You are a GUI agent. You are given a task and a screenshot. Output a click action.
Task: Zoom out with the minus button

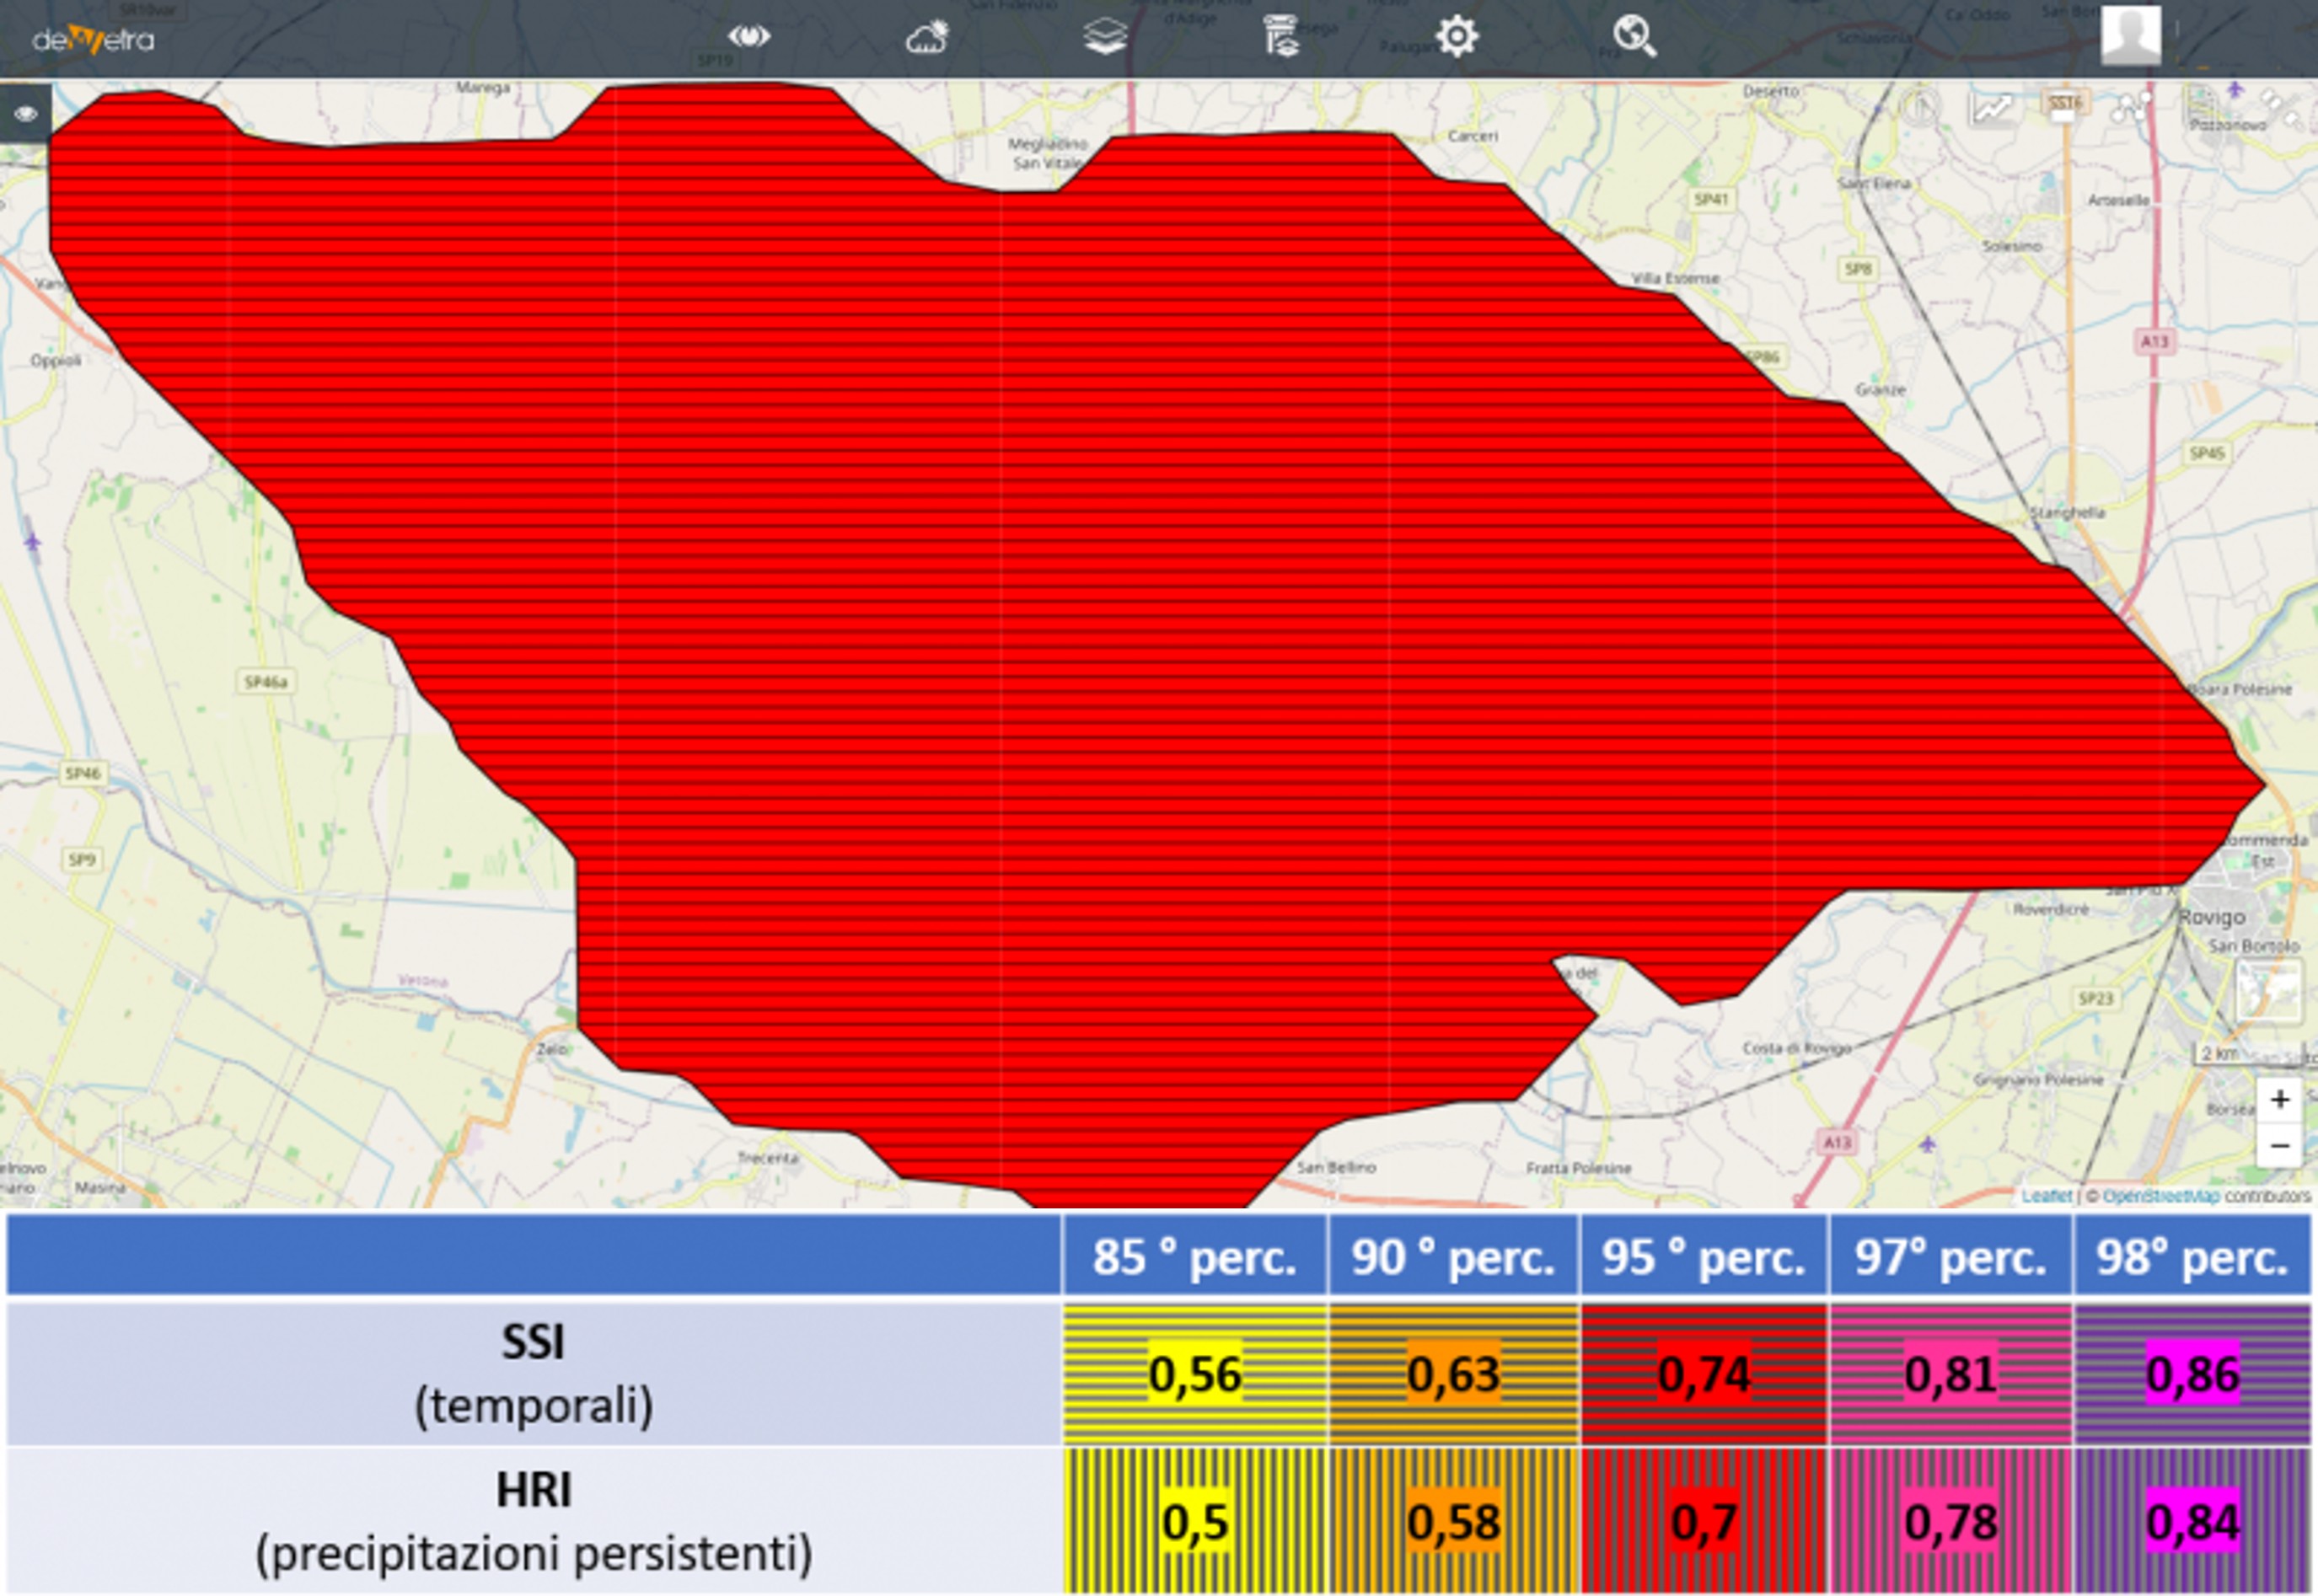[2280, 1146]
